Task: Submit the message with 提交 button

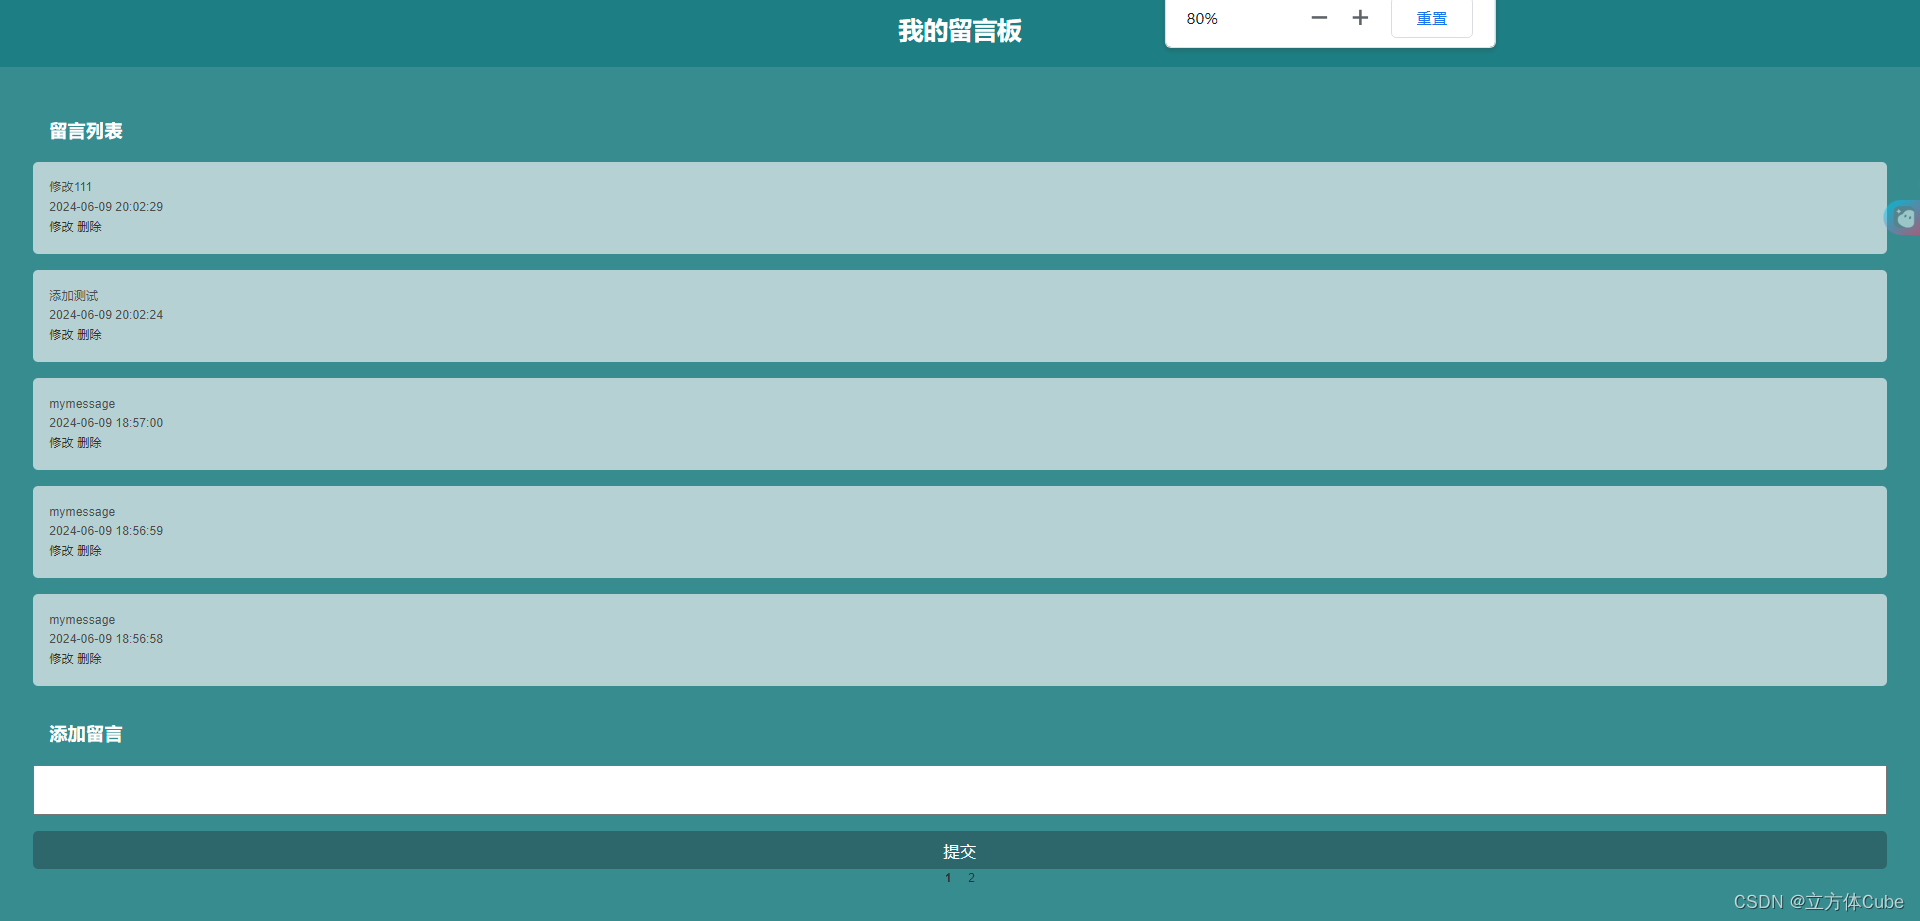Action: click(960, 850)
